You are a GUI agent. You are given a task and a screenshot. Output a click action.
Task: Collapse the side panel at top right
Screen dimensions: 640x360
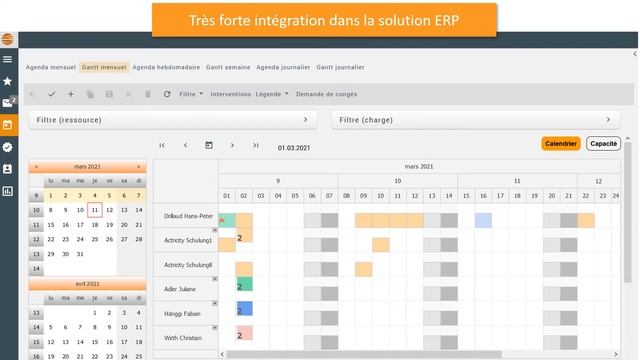pos(635,54)
